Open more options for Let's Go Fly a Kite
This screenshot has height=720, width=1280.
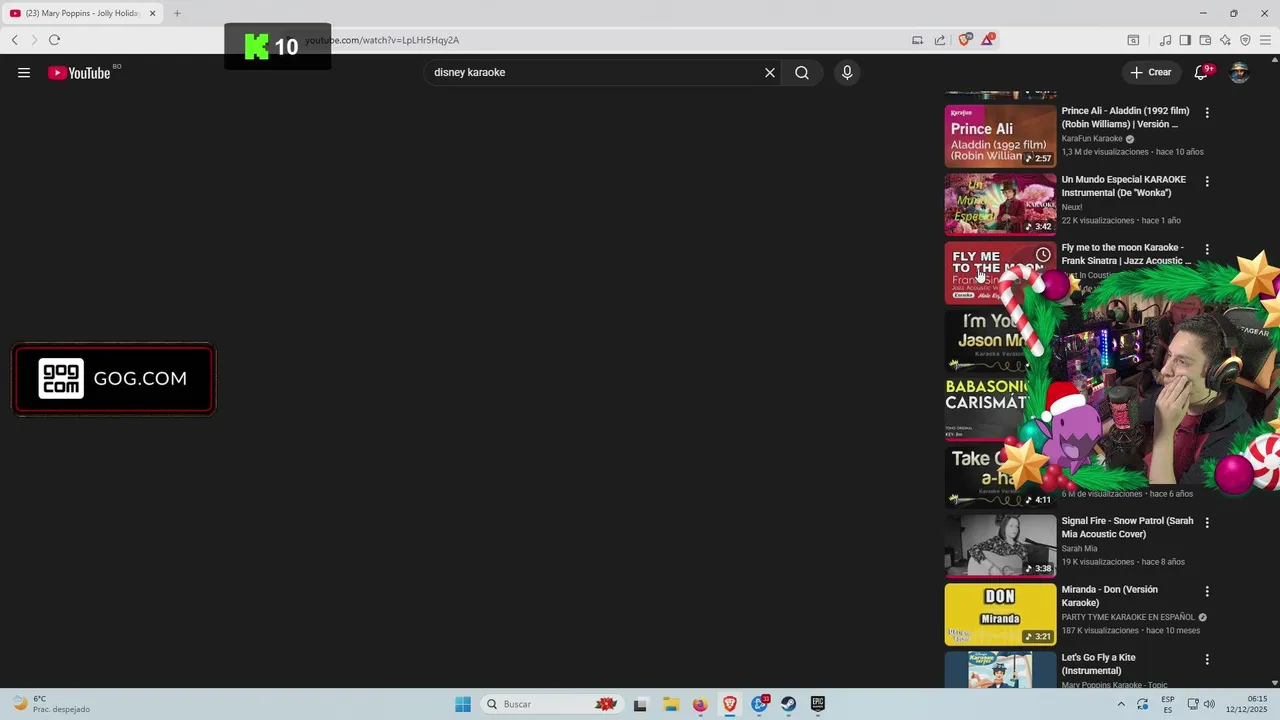tap(1207, 660)
